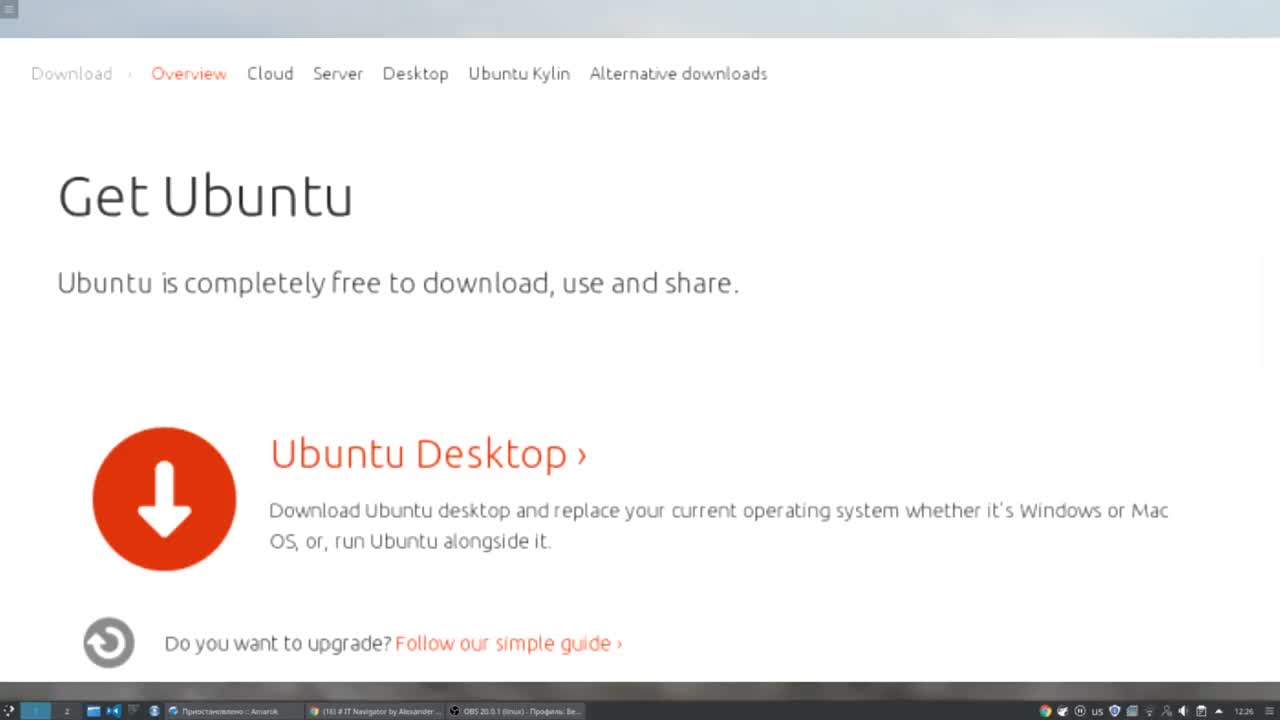Follow our simple guide link
This screenshot has width=1280, height=720.
click(x=508, y=643)
